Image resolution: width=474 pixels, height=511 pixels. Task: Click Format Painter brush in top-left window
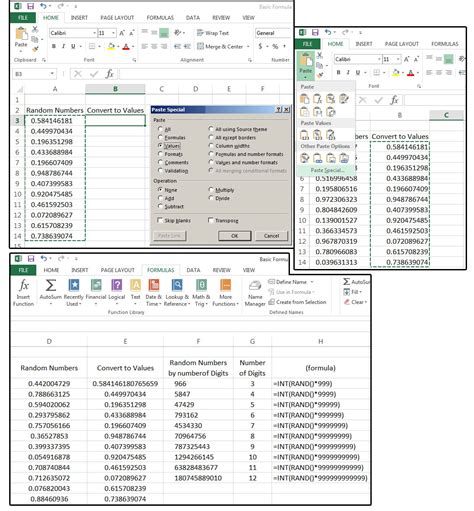[x=35, y=50]
